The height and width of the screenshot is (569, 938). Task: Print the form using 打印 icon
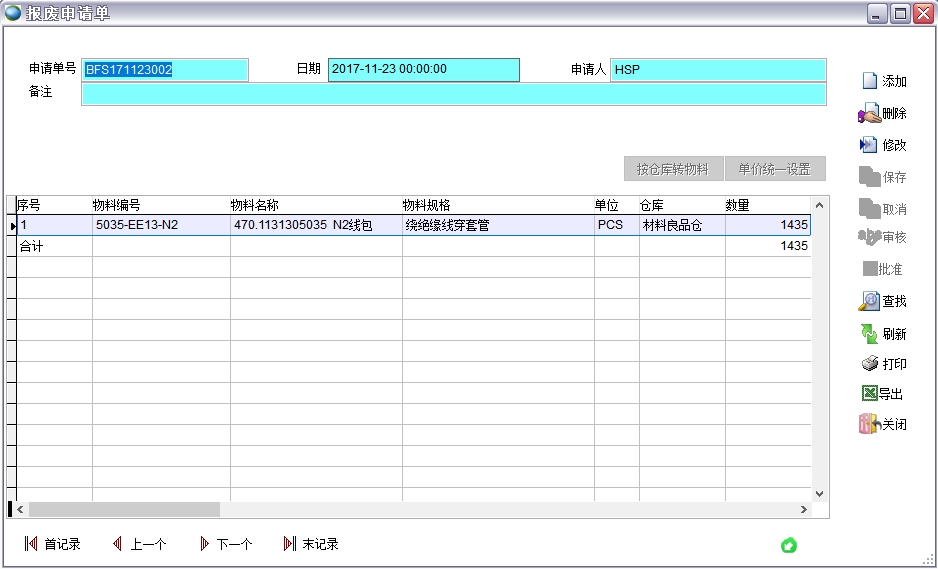click(883, 364)
